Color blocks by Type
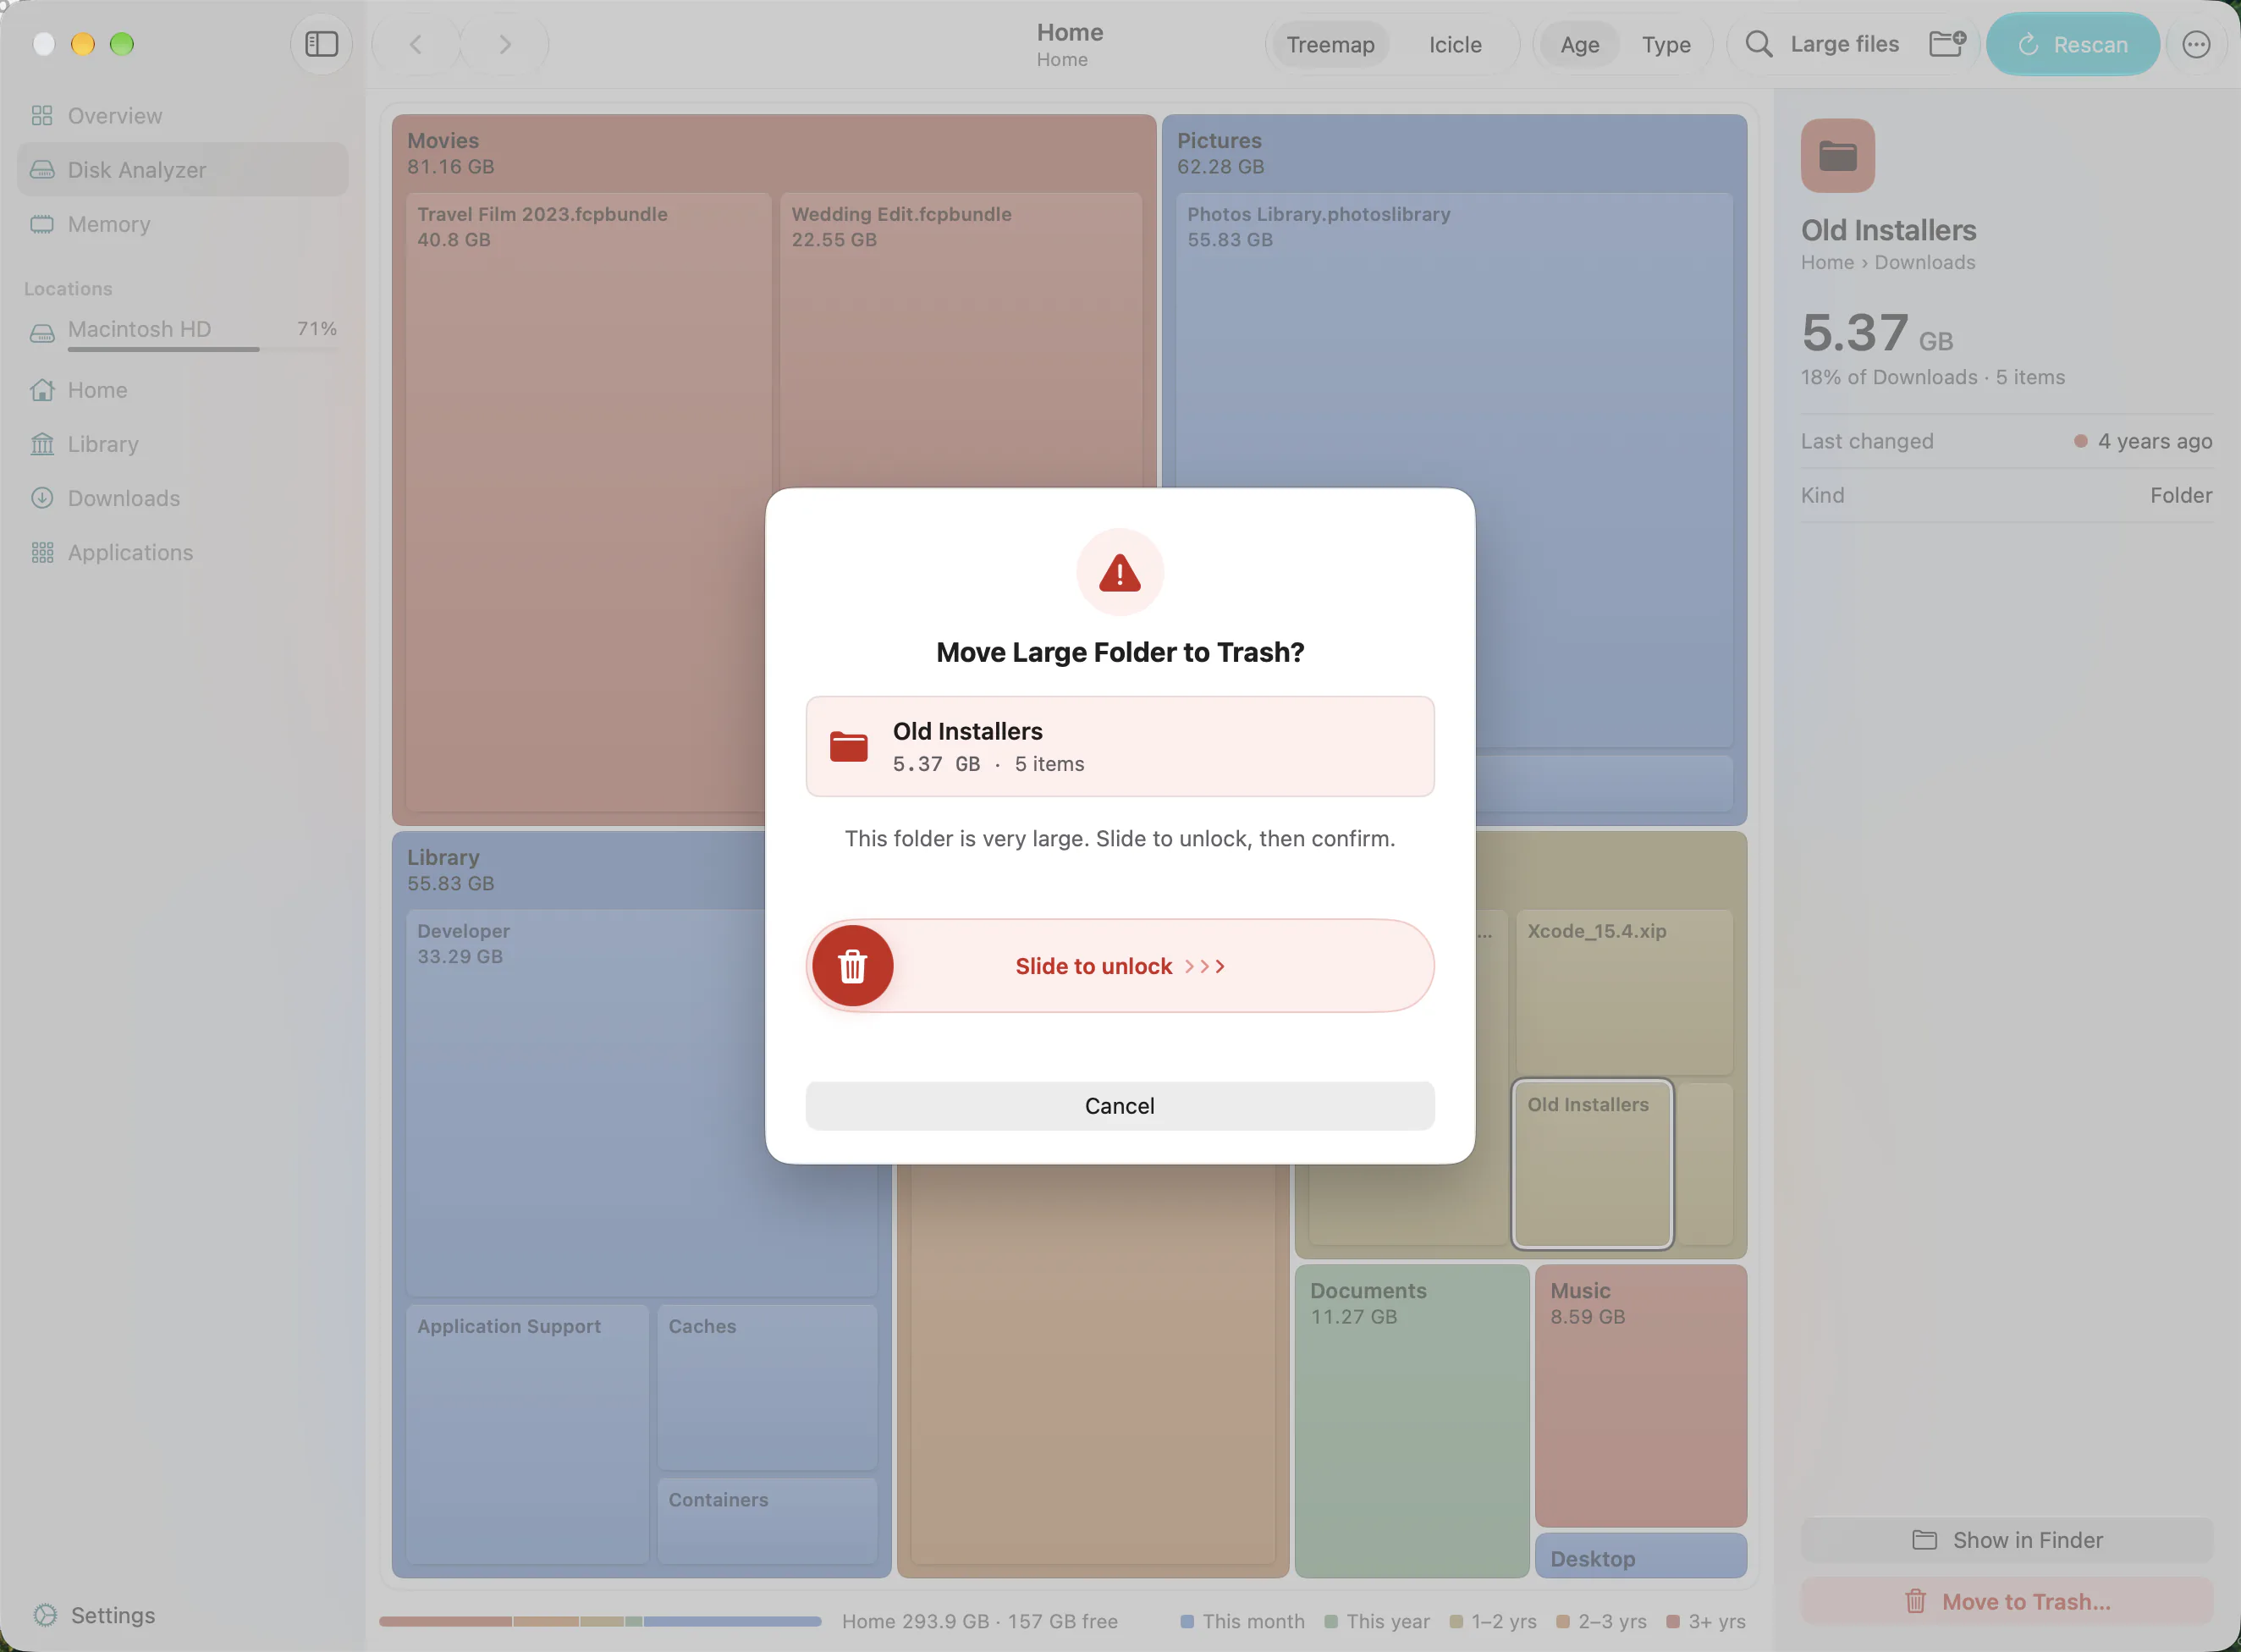This screenshot has height=1652, width=2241. (x=1666, y=44)
